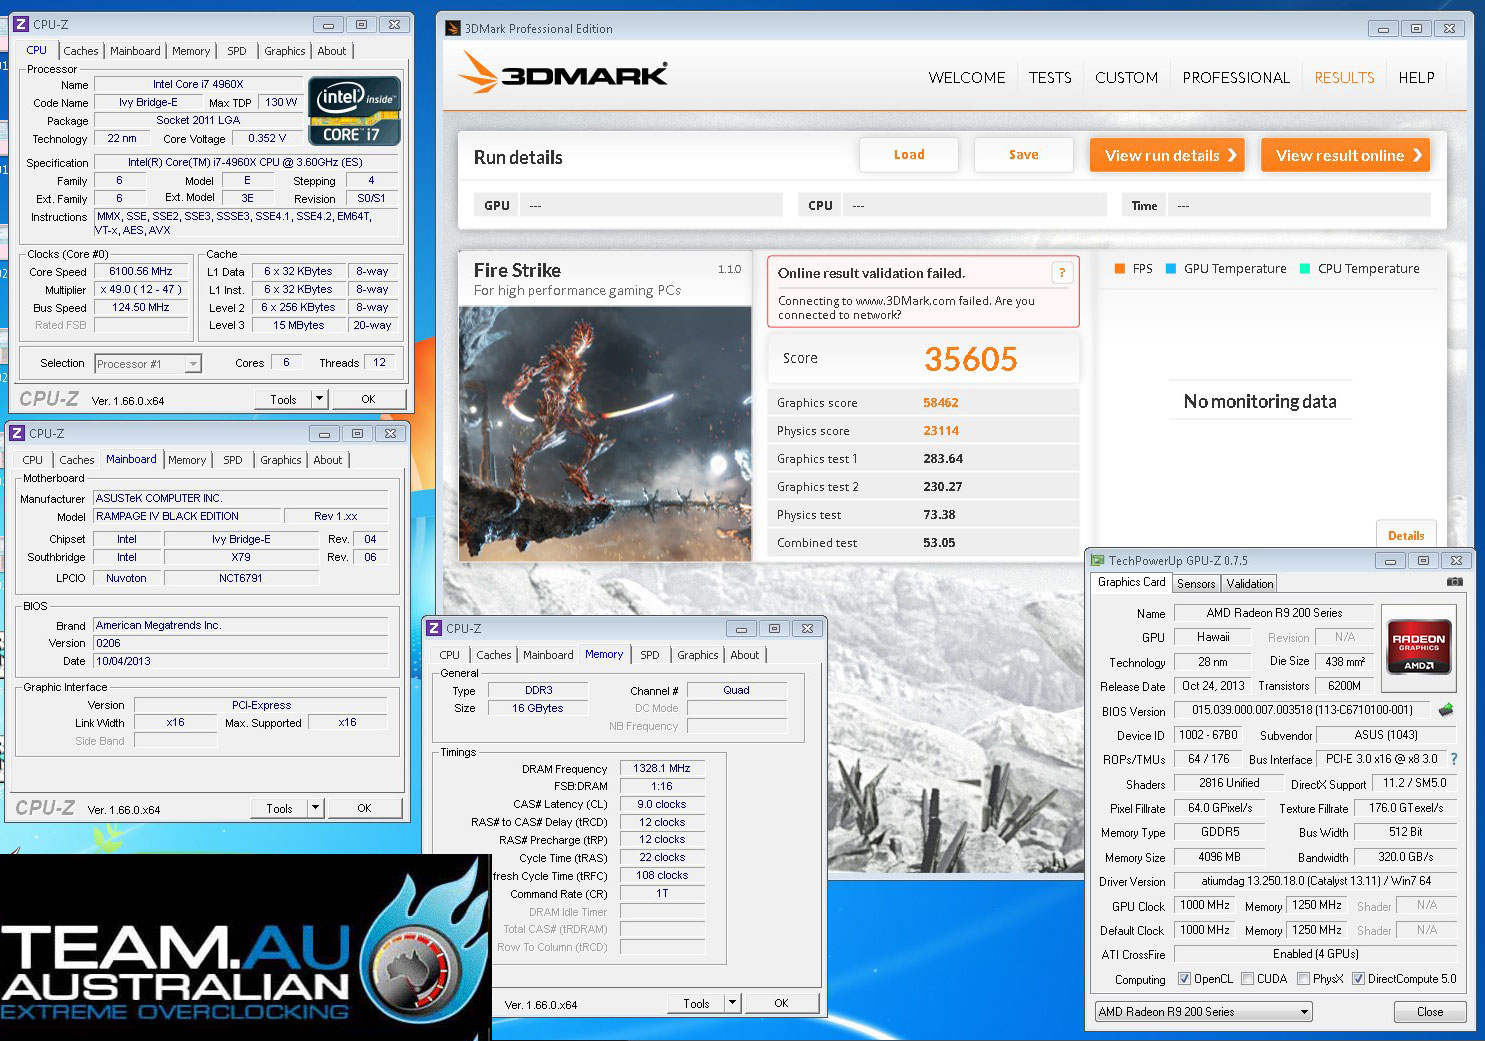Image resolution: width=1485 pixels, height=1041 pixels.
Task: Open the PROFESSIONAL page in 3DMark
Action: pos(1236,77)
